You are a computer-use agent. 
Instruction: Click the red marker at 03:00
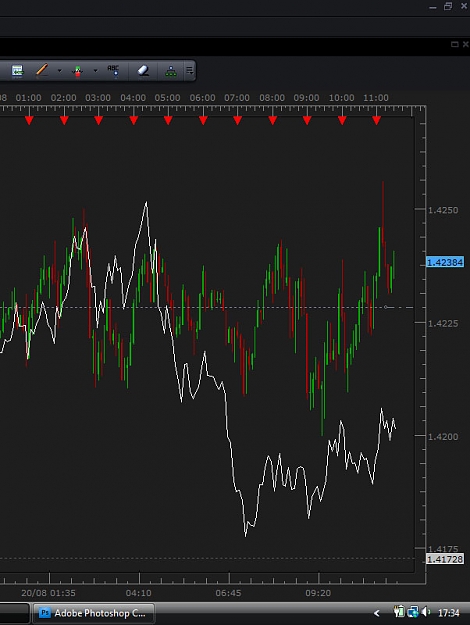pyautogui.click(x=98, y=120)
